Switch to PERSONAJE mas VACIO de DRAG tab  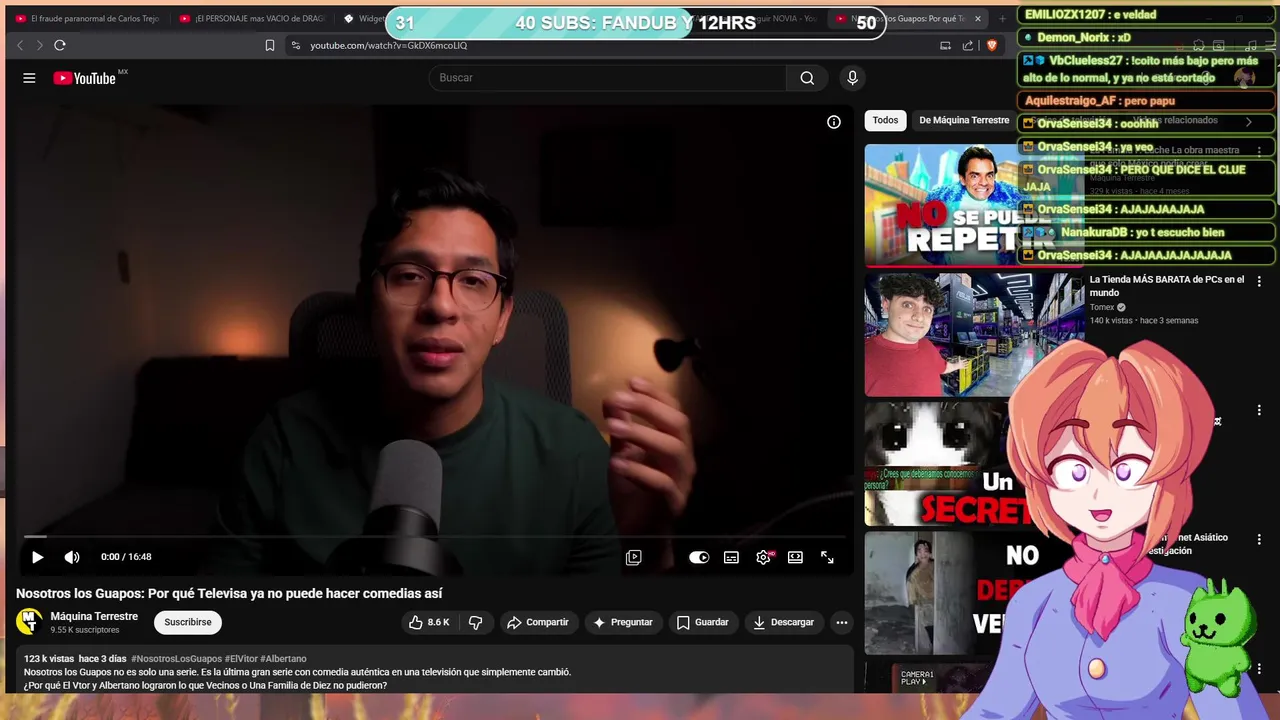[x=253, y=18]
